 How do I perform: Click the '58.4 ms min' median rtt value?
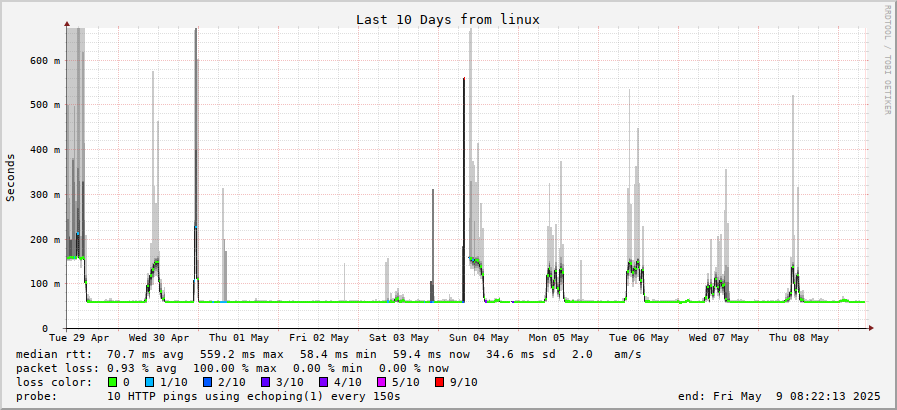(338, 355)
